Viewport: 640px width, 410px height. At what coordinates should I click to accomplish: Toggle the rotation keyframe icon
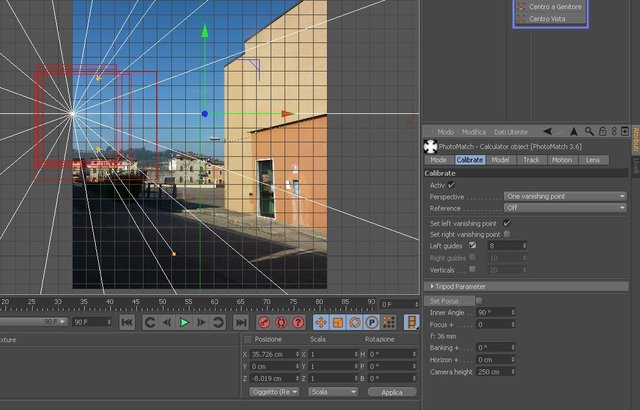click(x=355, y=322)
